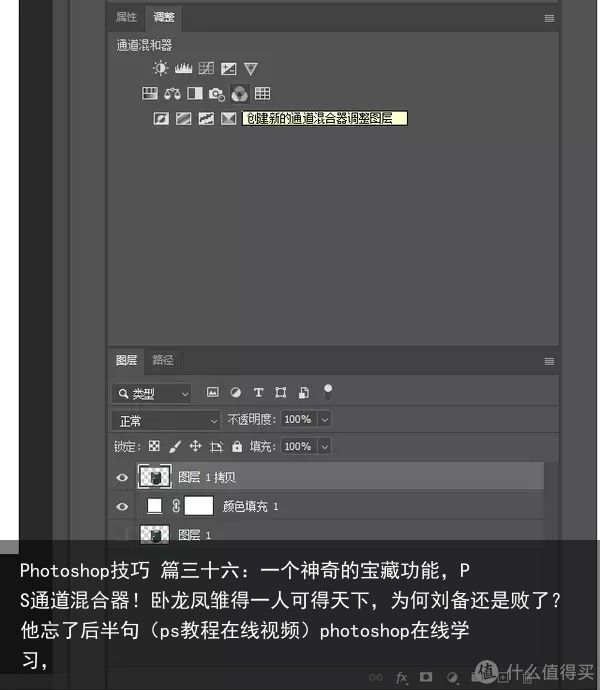Add a Color Balance adjustment
This screenshot has height=690, width=600.
tap(172, 93)
